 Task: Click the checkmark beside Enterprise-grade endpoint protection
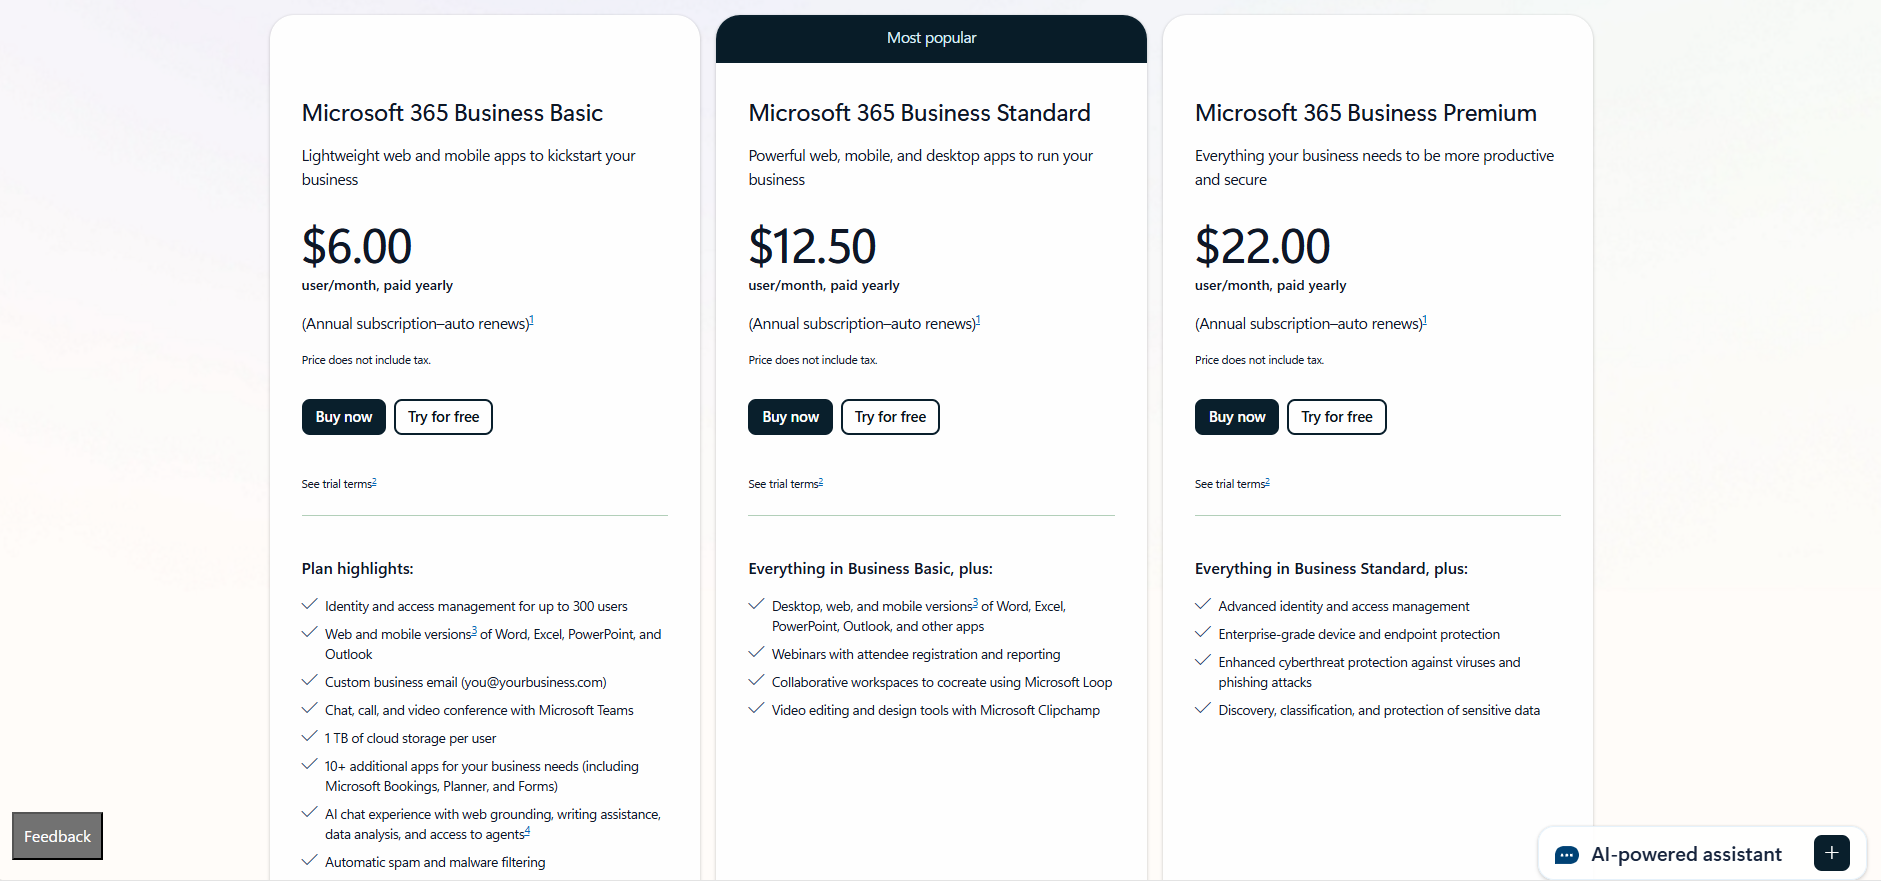(1201, 632)
